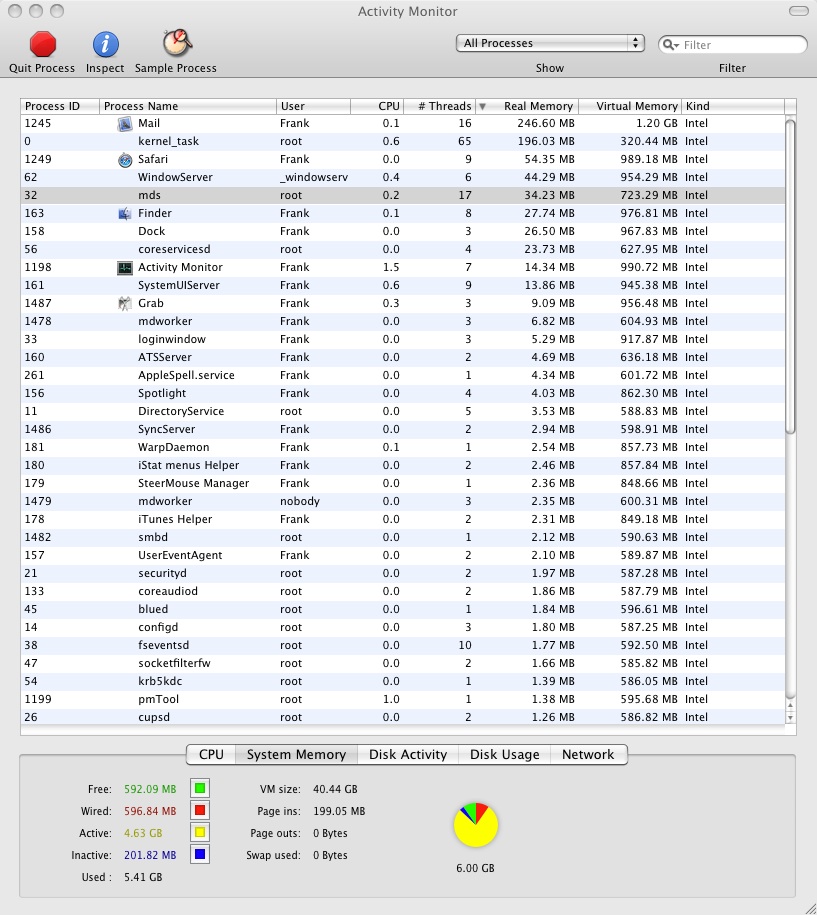This screenshot has height=915, width=817.
Task: Switch to the CPU tab
Action: click(x=211, y=755)
